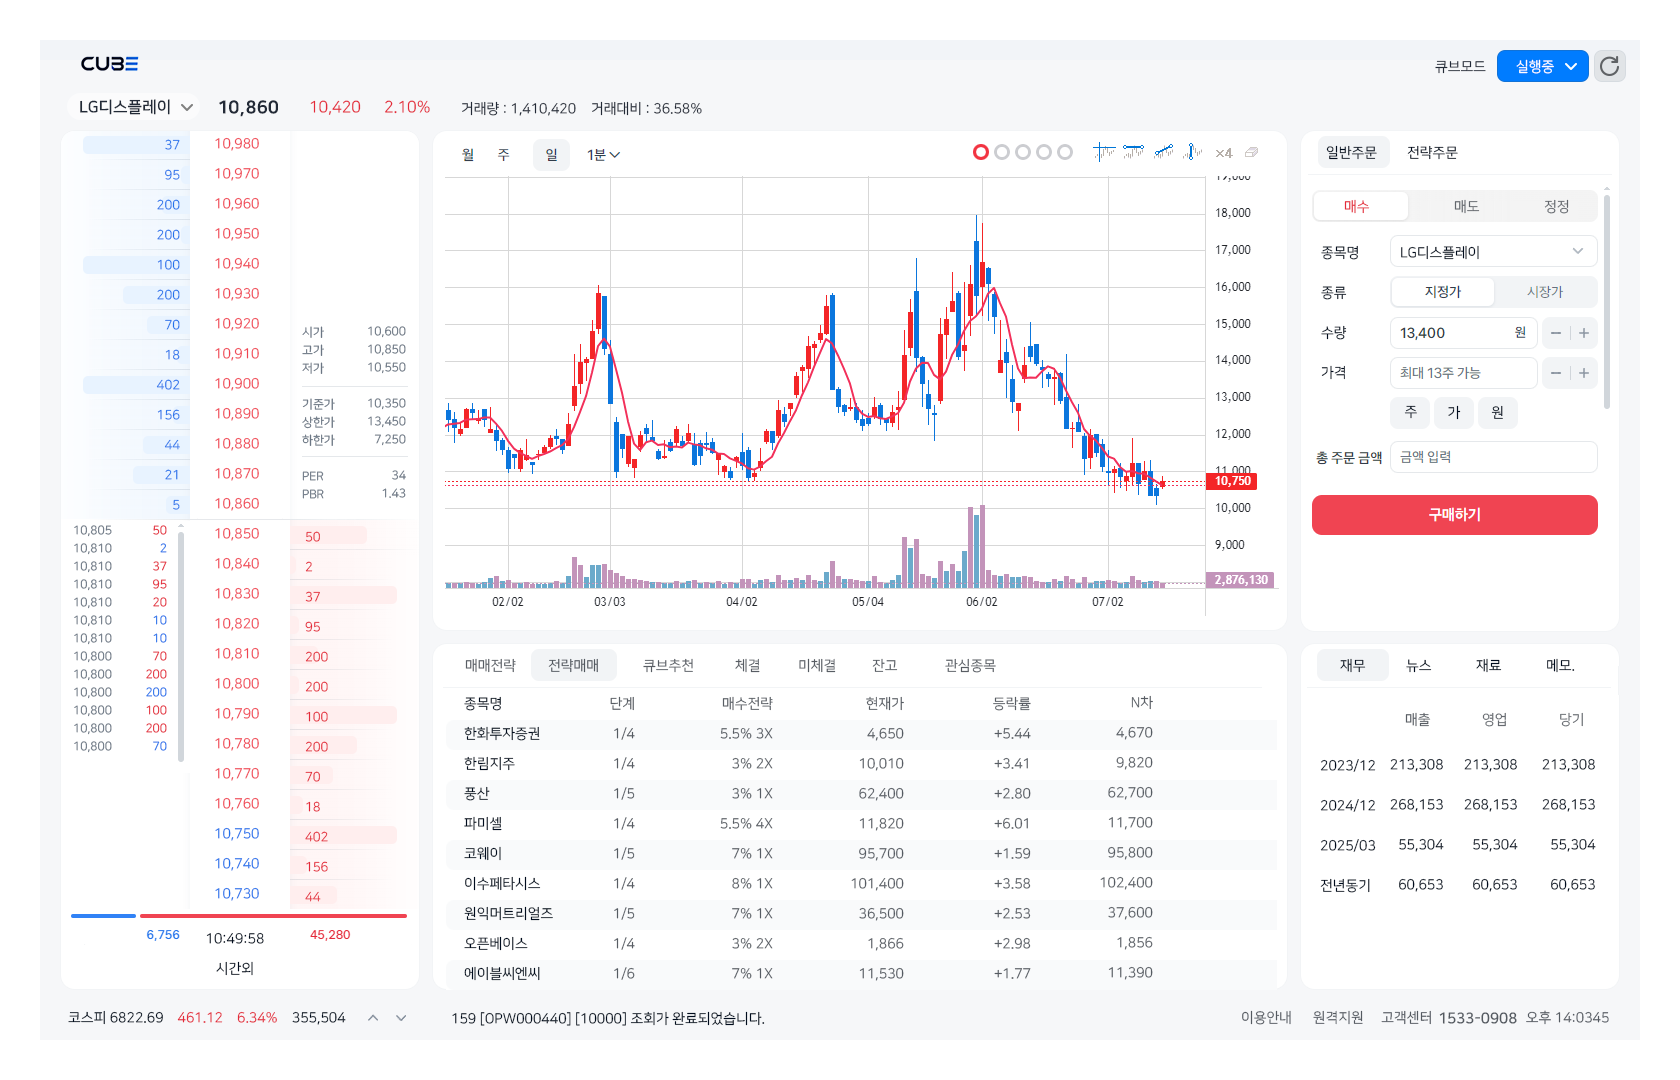Click the CUBE logo

[109, 64]
